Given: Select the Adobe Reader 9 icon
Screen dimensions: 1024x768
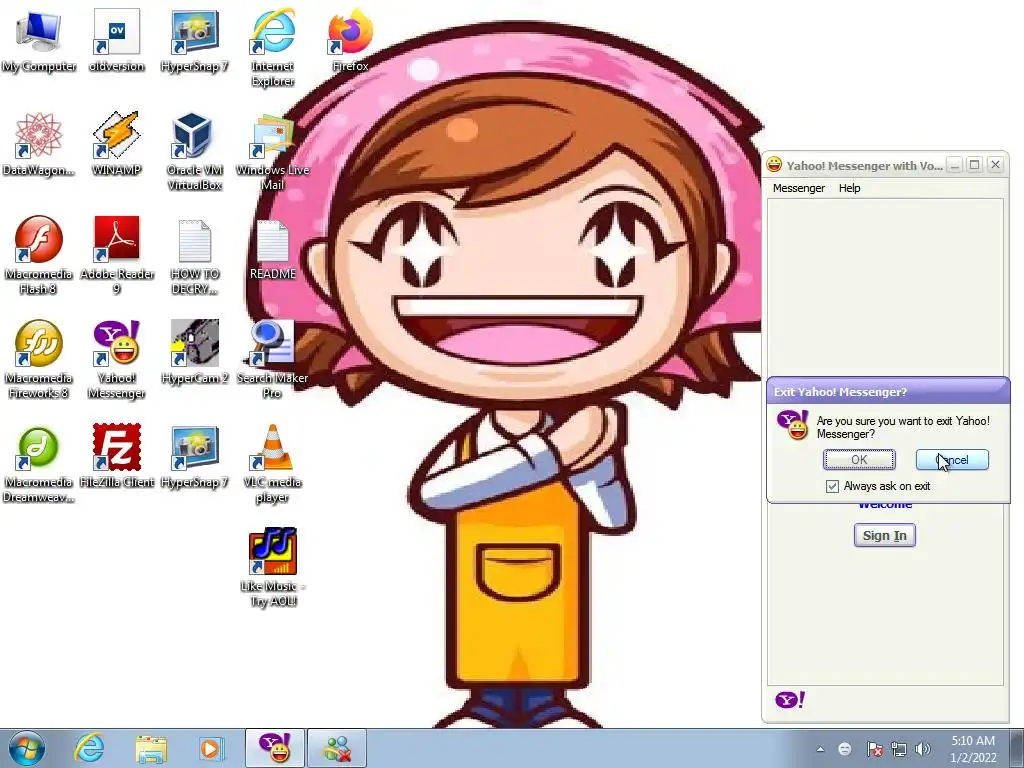Looking at the screenshot, I should pos(116,255).
